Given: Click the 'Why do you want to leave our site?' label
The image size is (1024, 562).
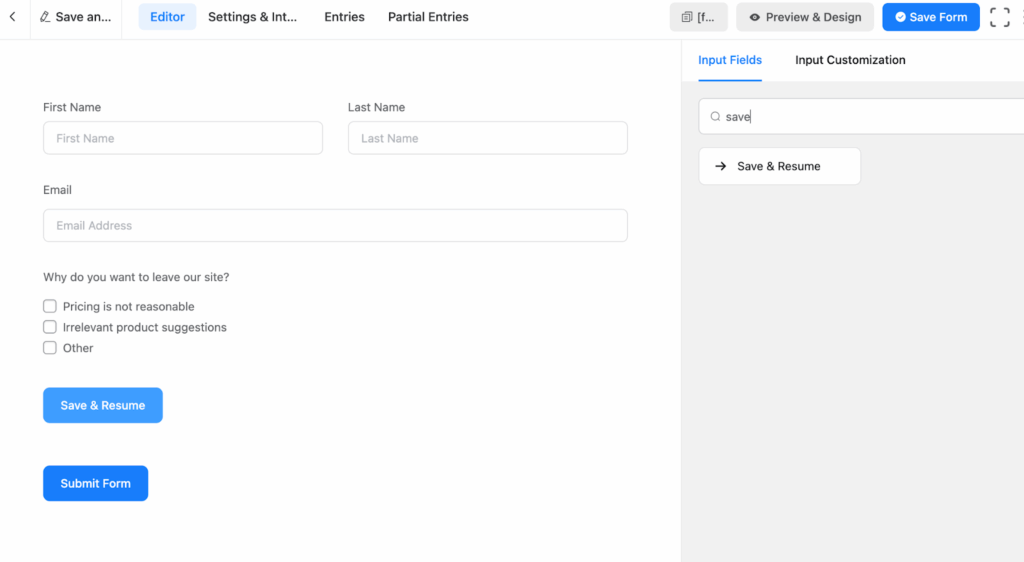Looking at the screenshot, I should (x=136, y=277).
